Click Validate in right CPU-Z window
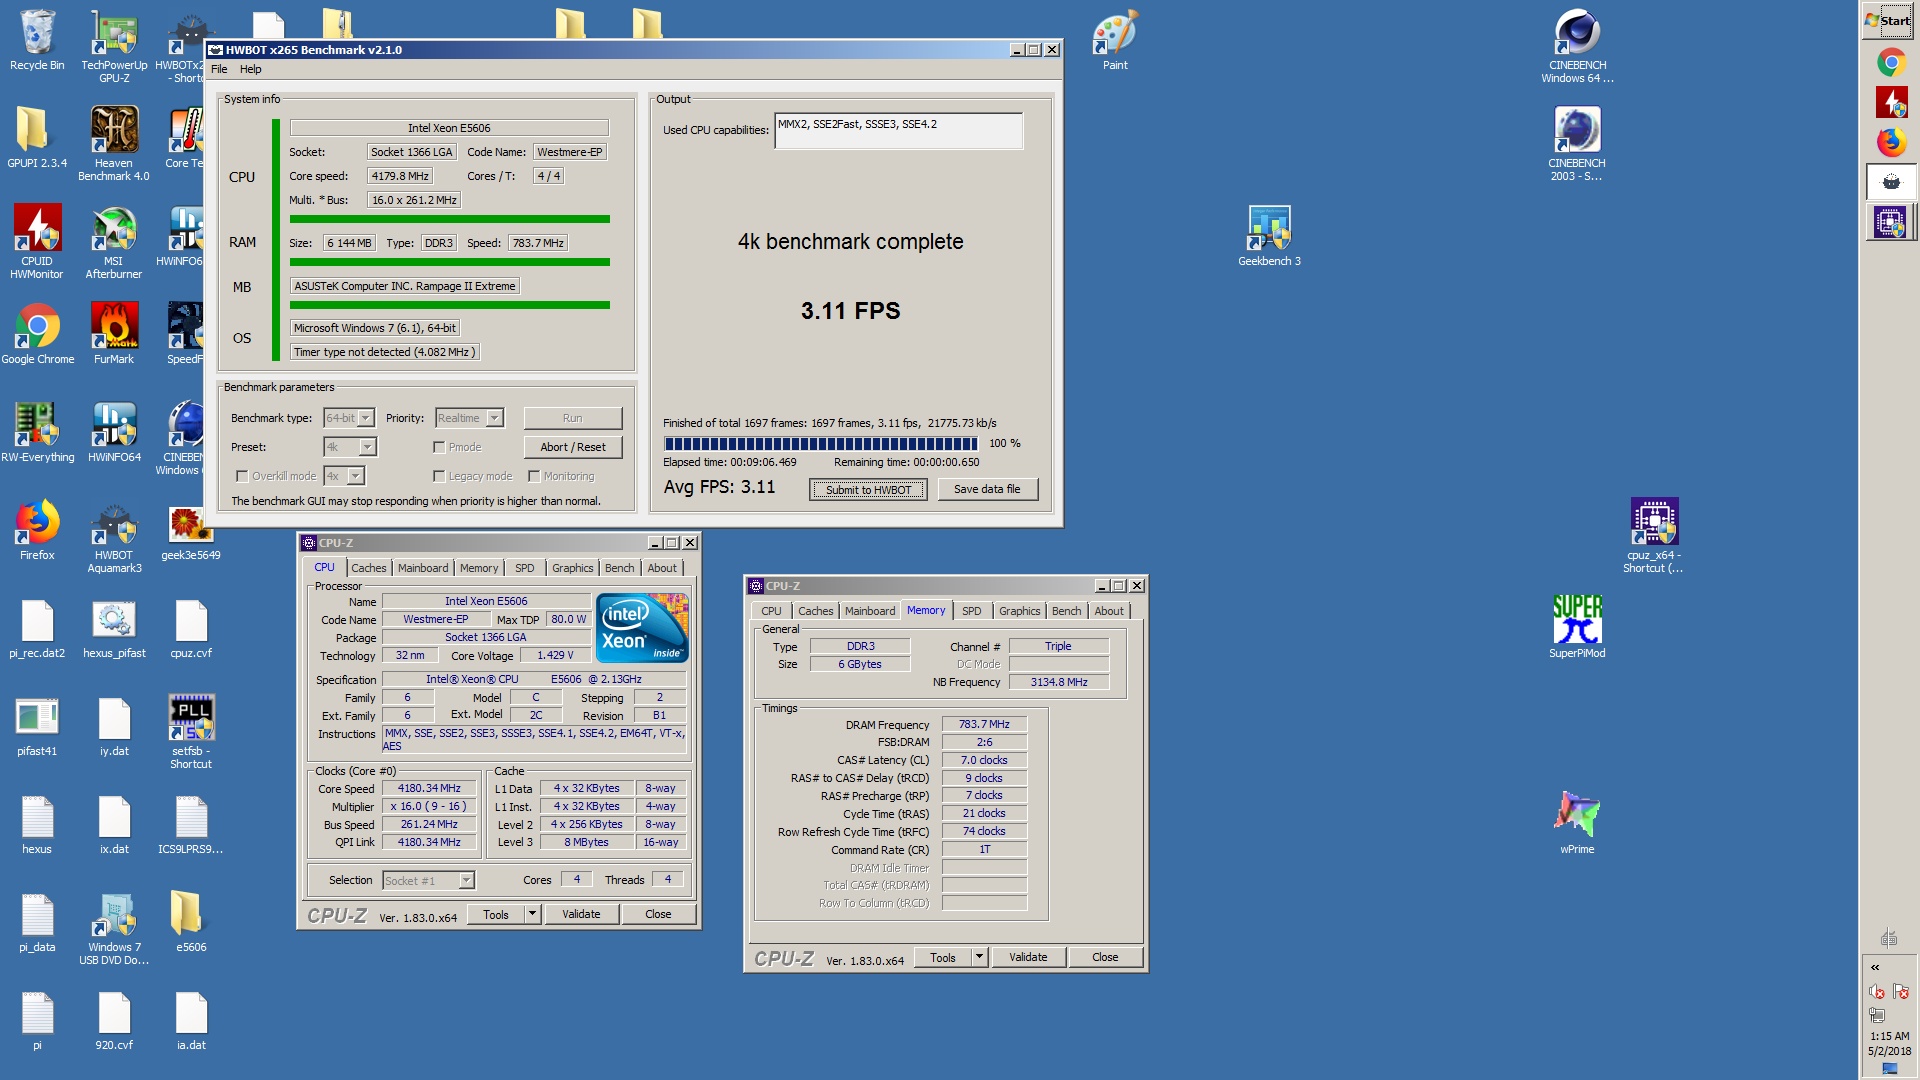 [1028, 957]
